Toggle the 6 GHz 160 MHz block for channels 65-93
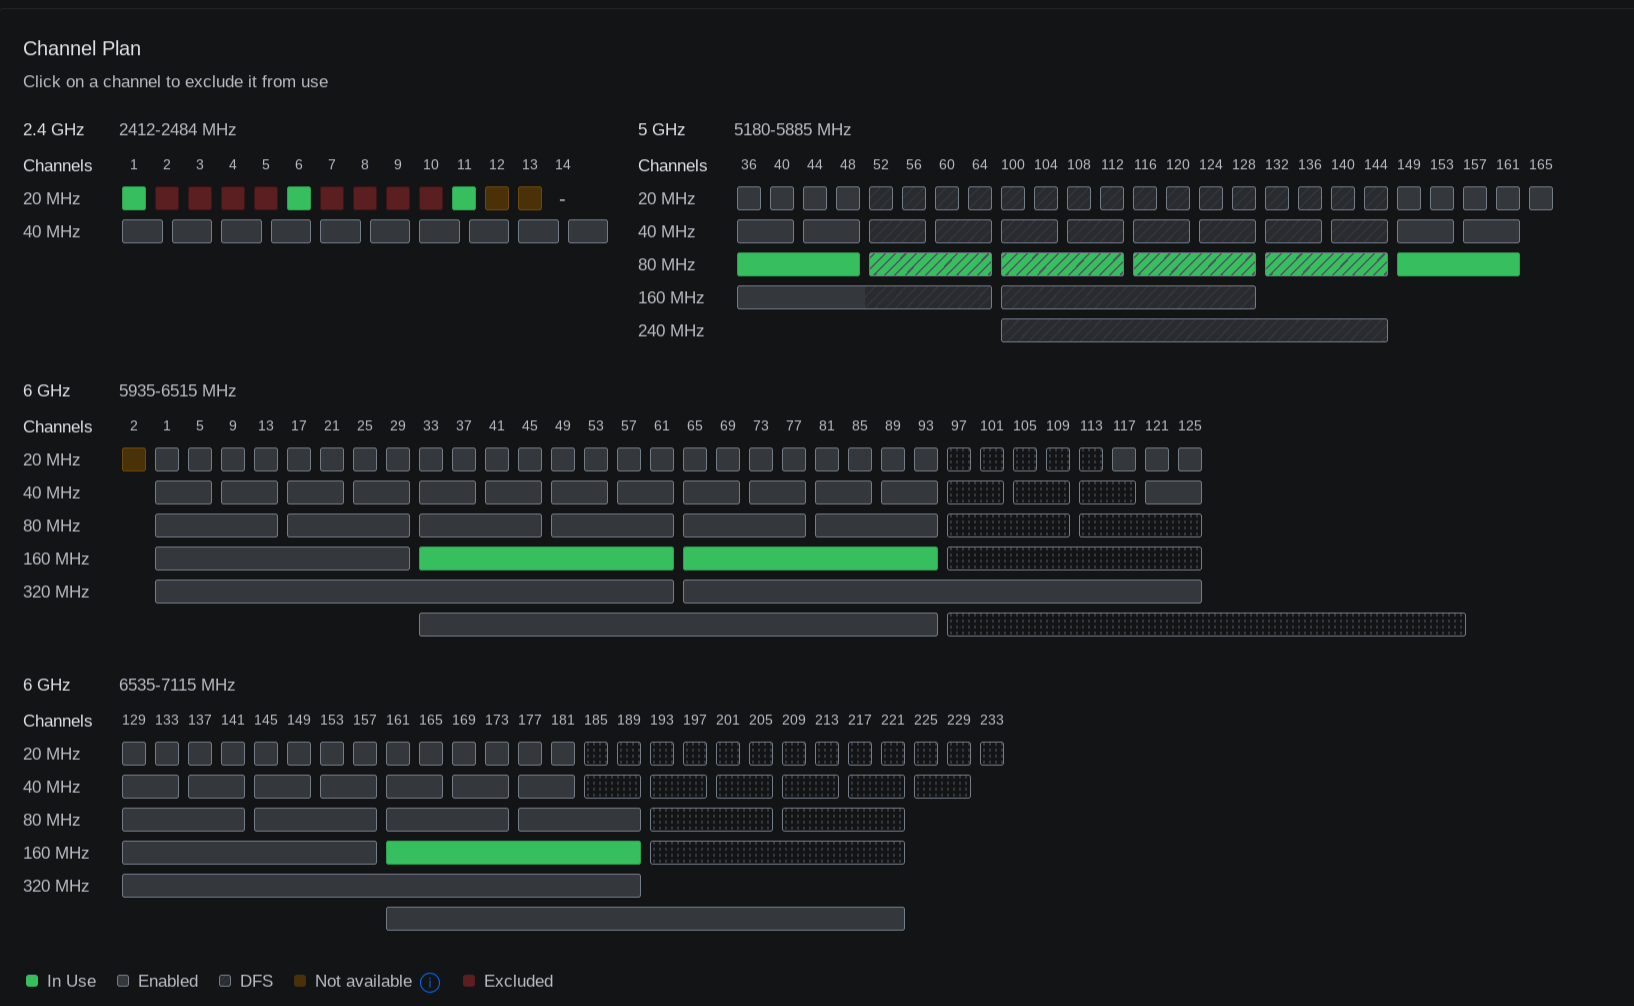 [810, 558]
